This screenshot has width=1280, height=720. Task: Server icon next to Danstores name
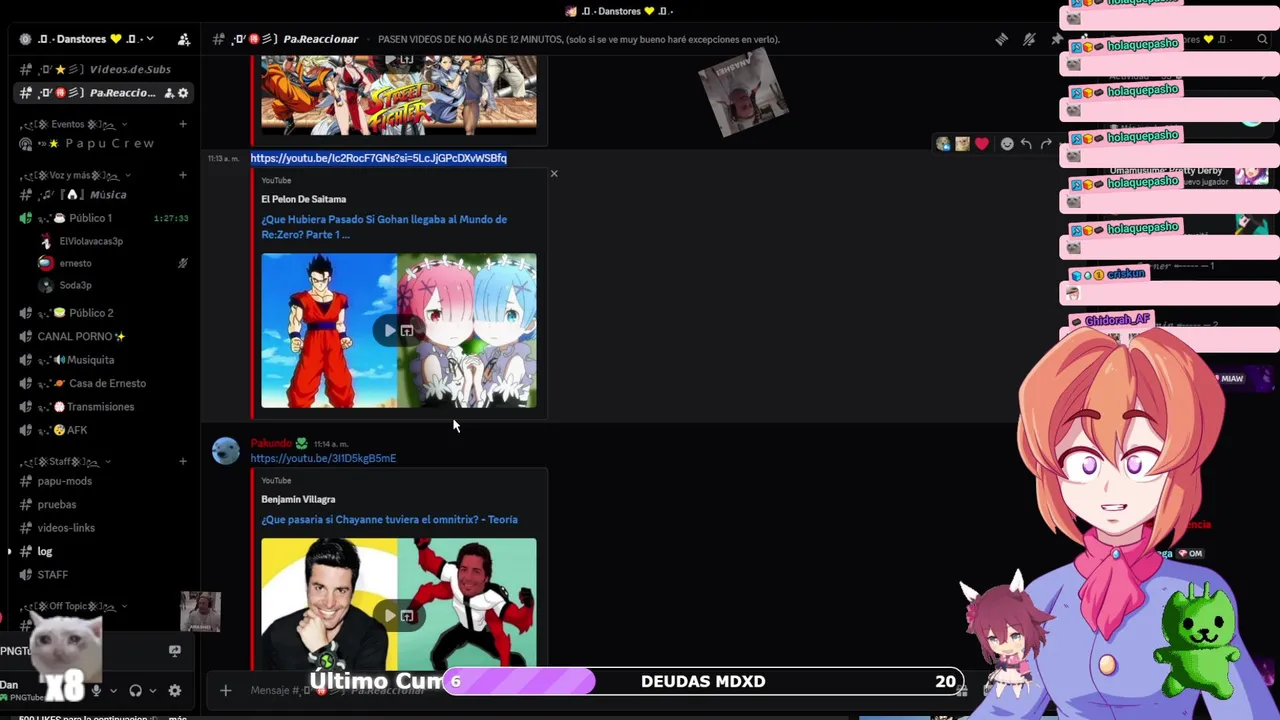click(x=25, y=39)
